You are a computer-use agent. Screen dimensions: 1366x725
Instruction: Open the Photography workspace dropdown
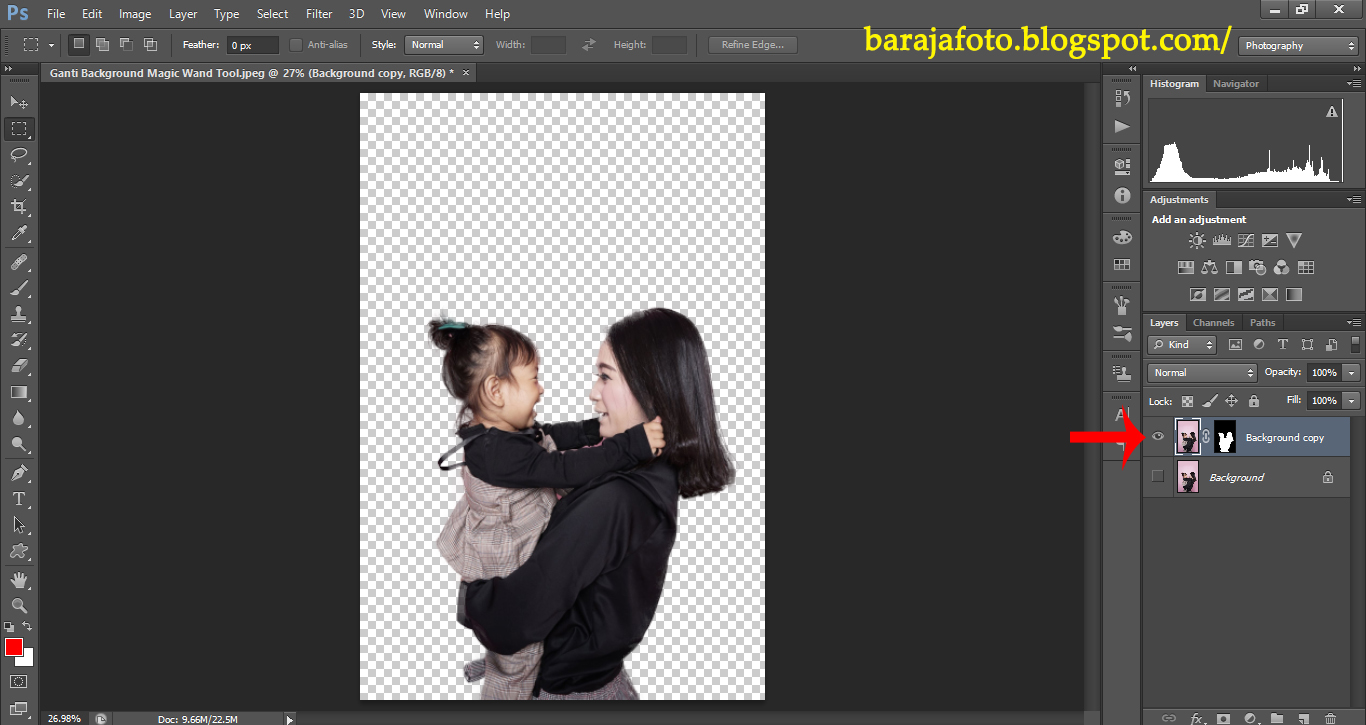[1298, 46]
